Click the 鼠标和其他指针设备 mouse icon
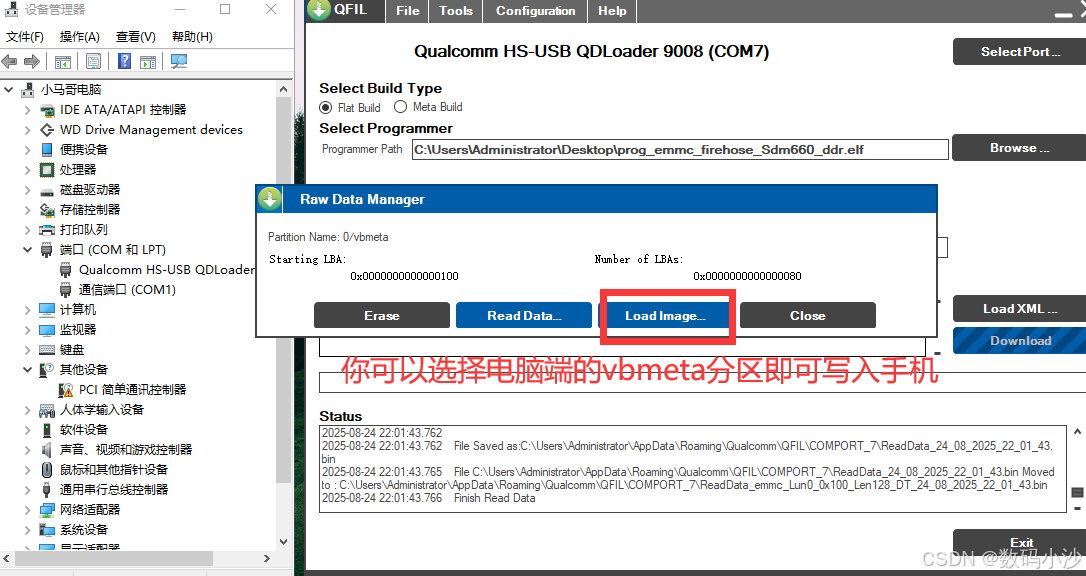 click(47, 470)
